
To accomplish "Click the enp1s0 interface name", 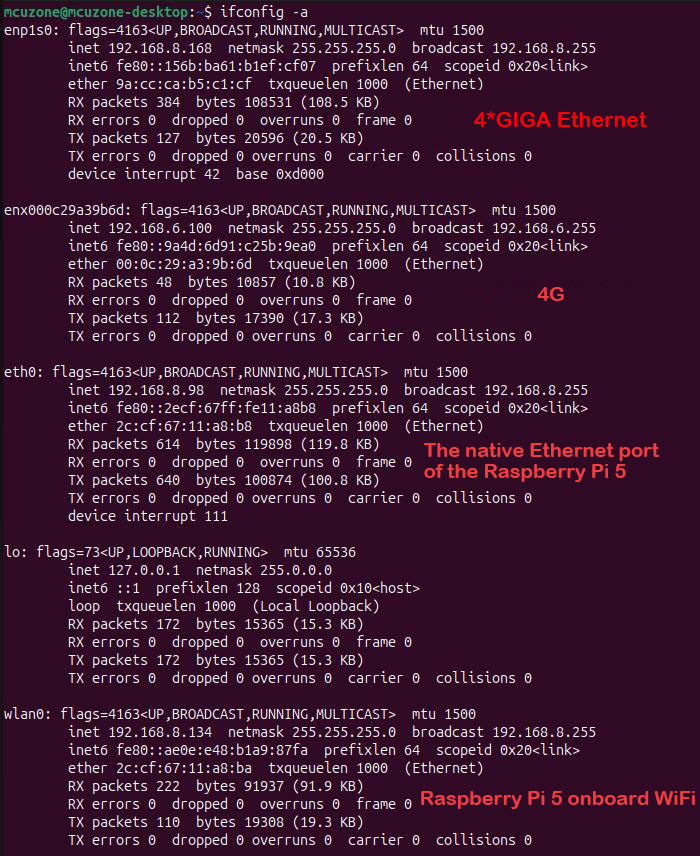I will pyautogui.click(x=30, y=30).
